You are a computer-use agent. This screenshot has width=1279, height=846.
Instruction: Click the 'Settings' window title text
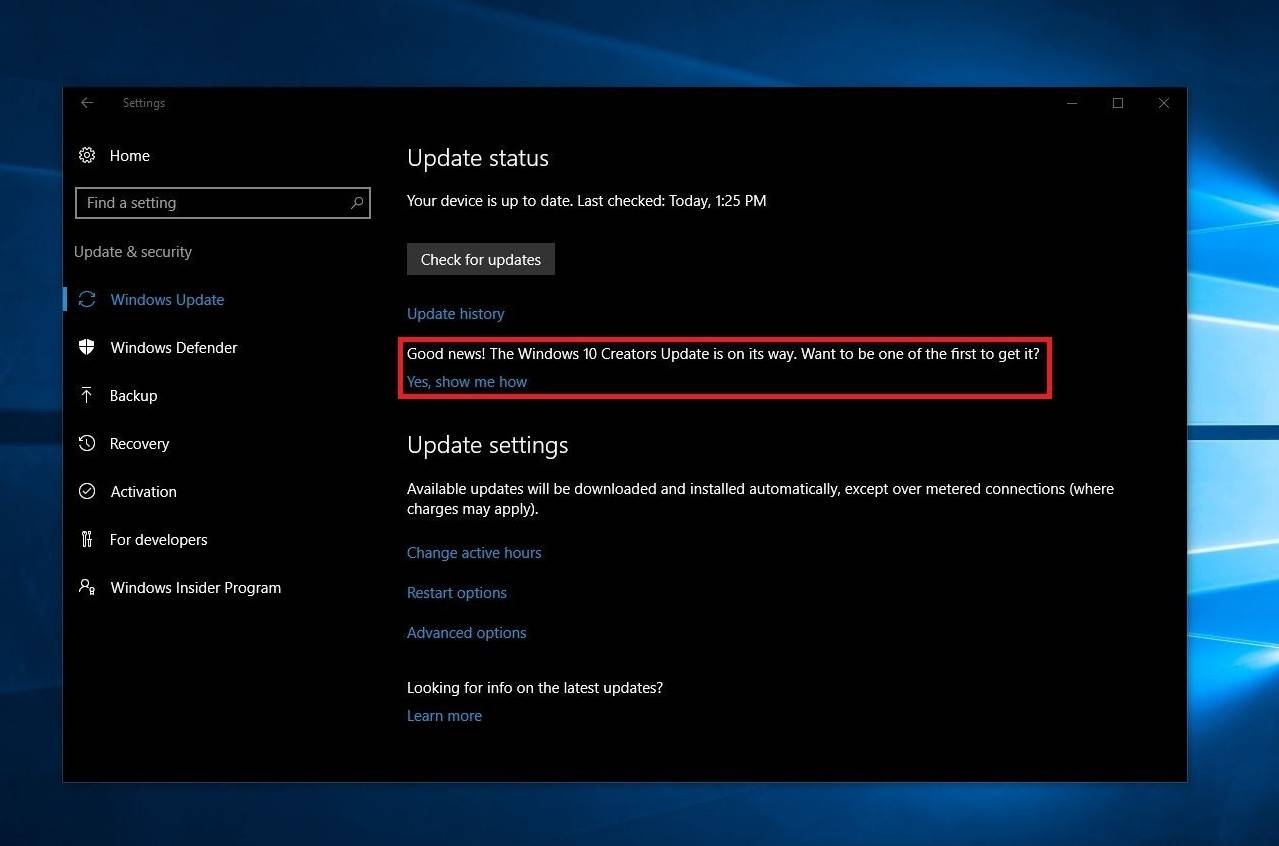coord(144,103)
